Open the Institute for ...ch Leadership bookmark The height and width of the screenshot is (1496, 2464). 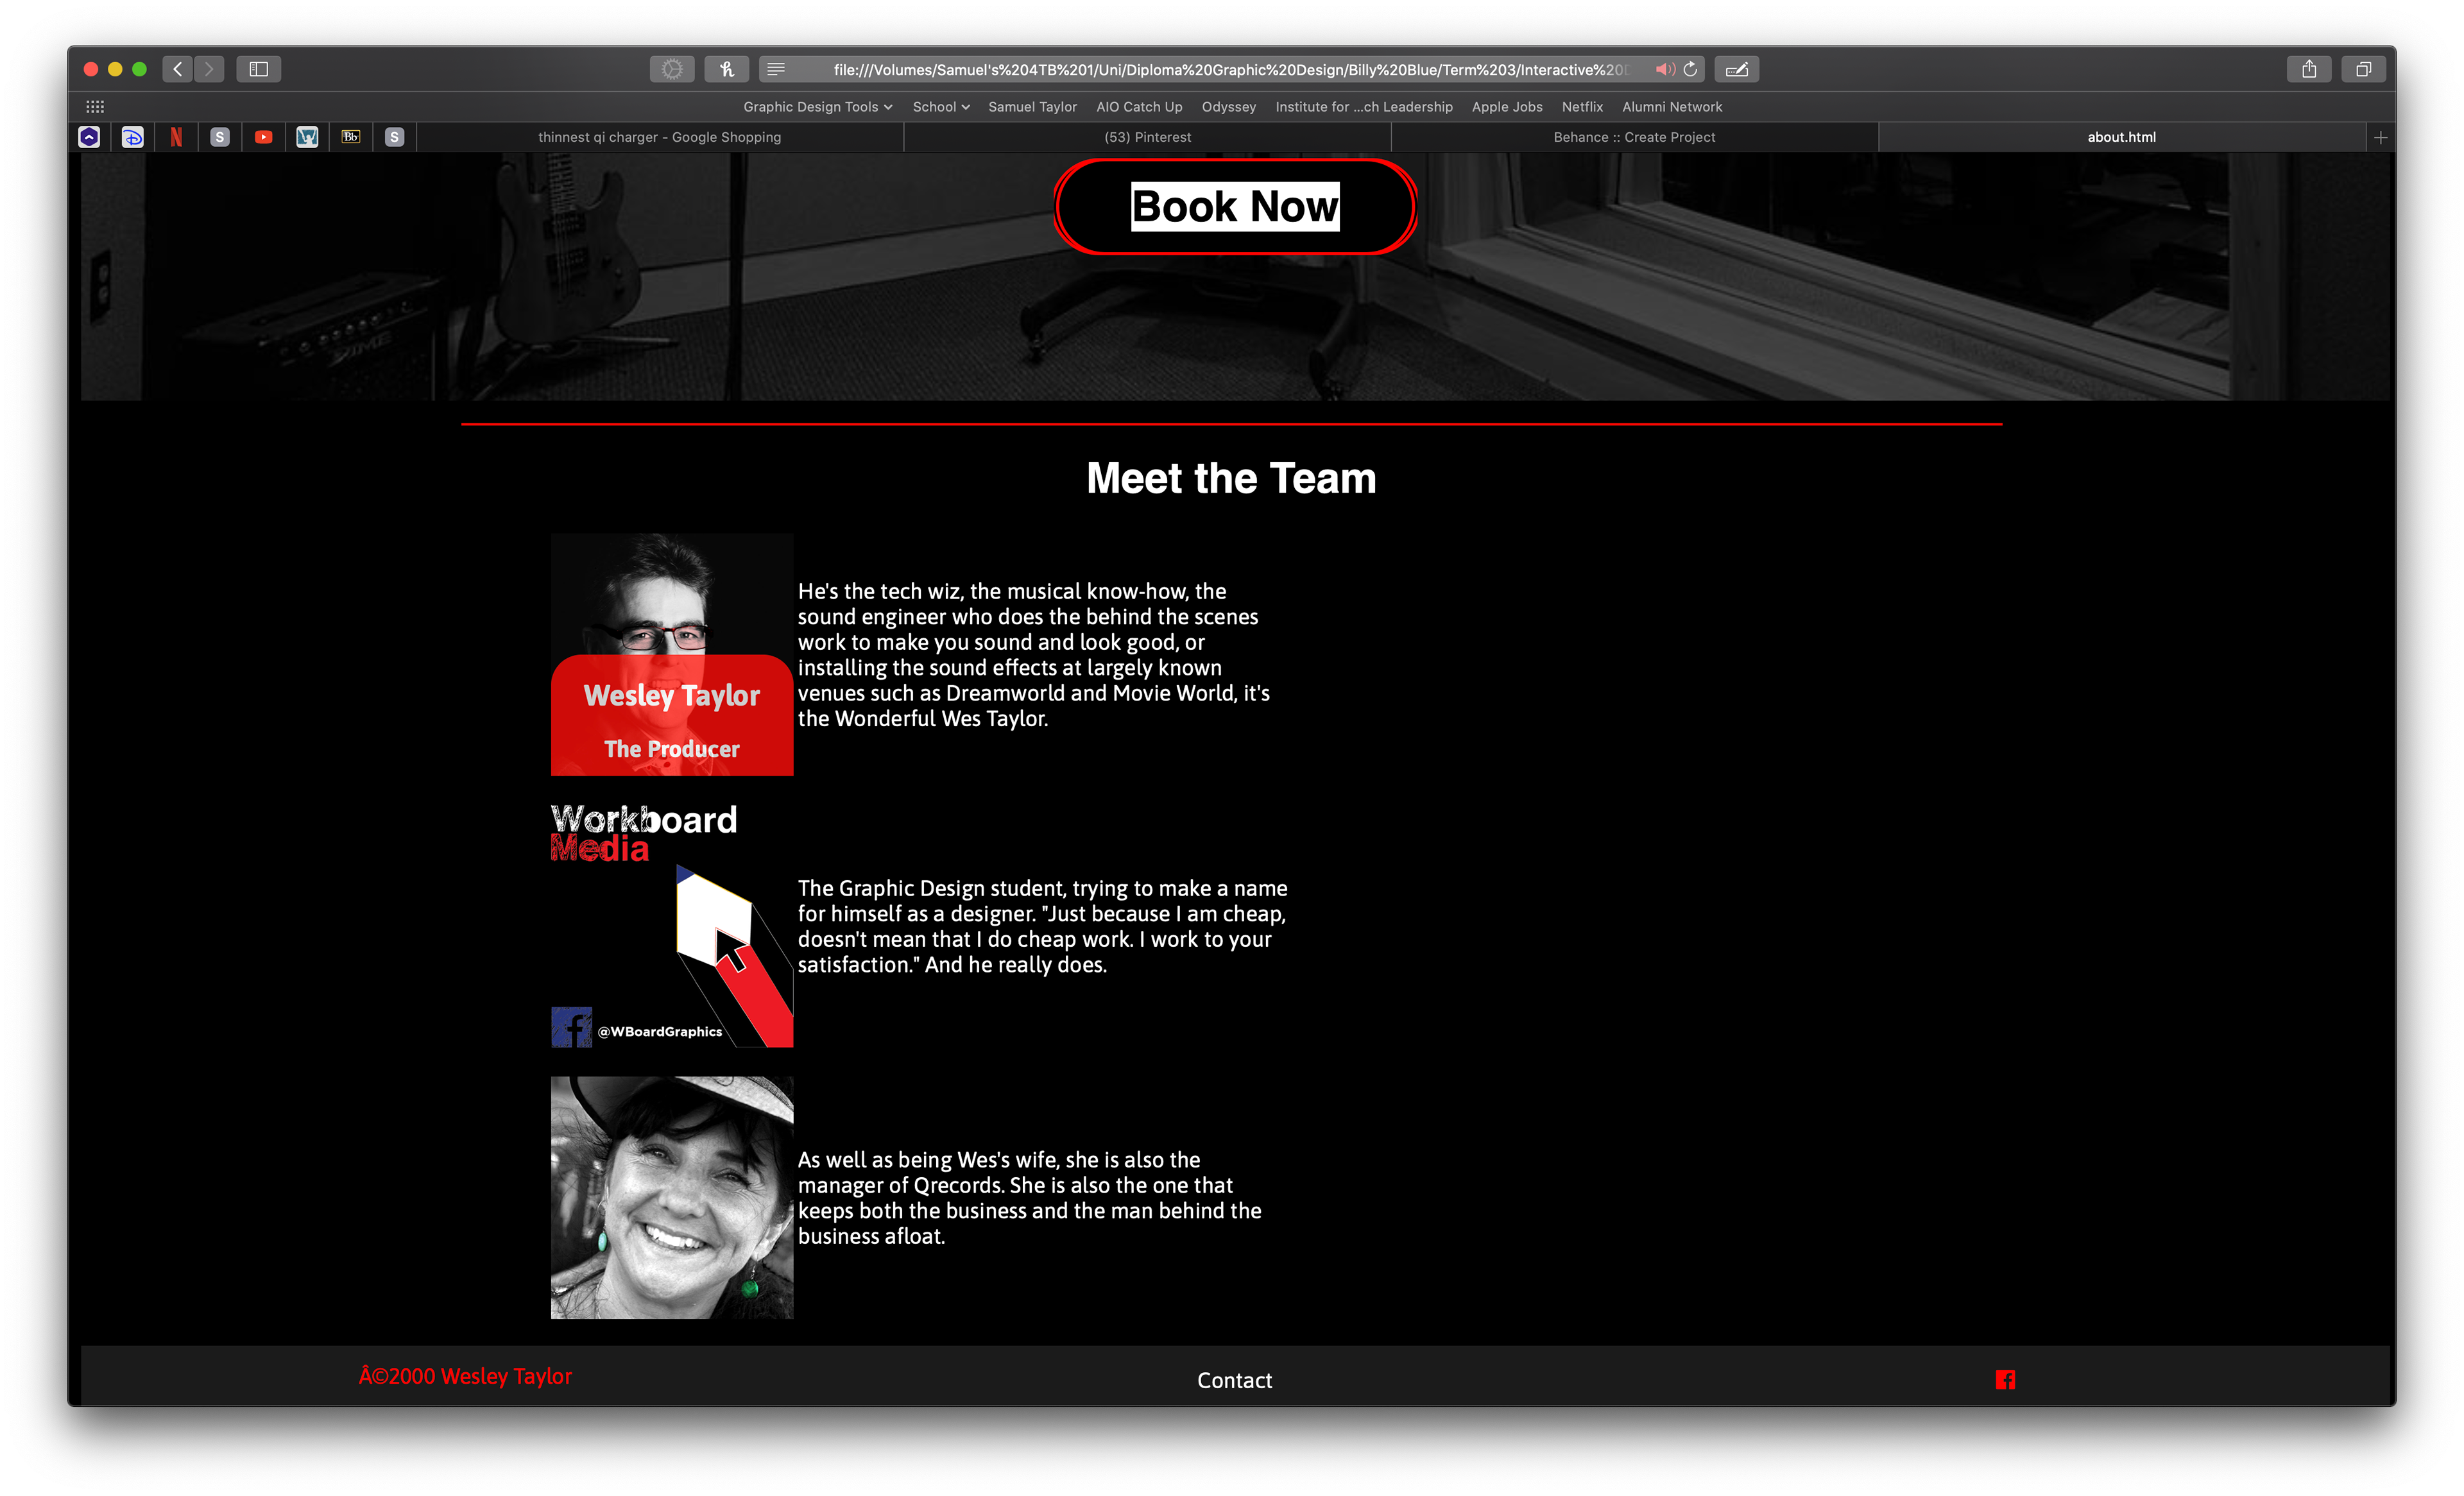1363,107
